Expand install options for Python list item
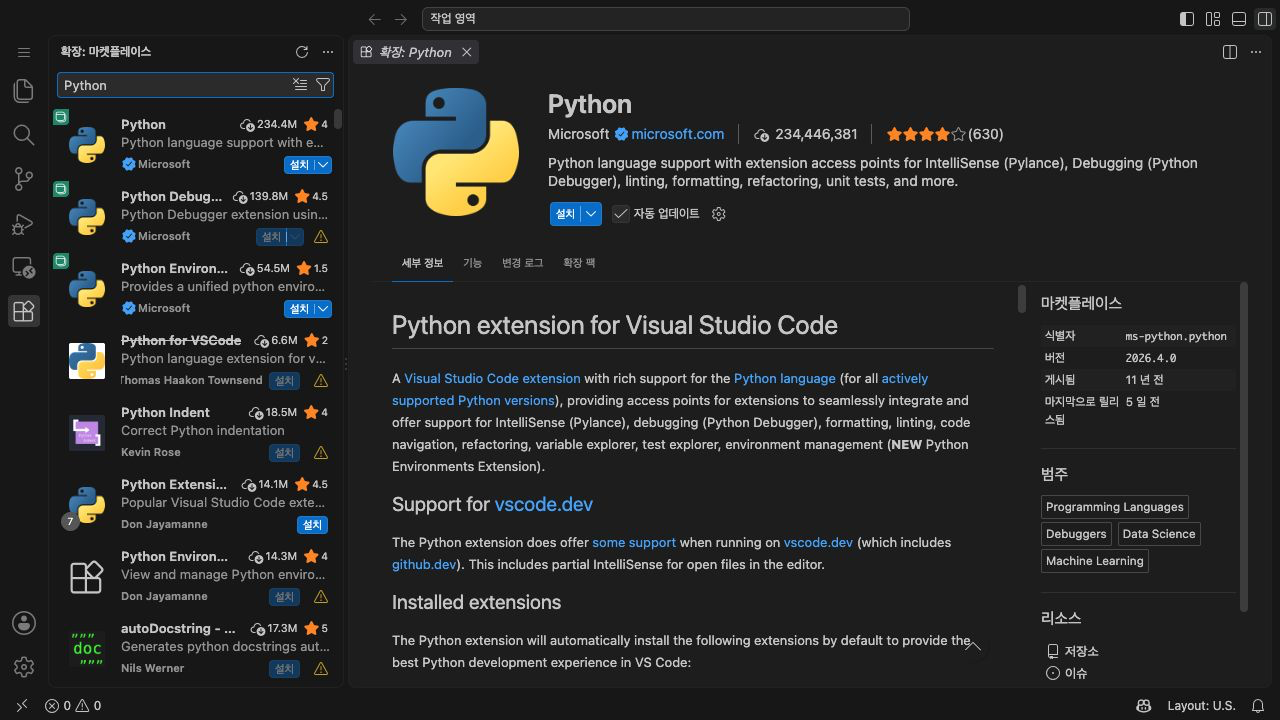 click(x=323, y=165)
